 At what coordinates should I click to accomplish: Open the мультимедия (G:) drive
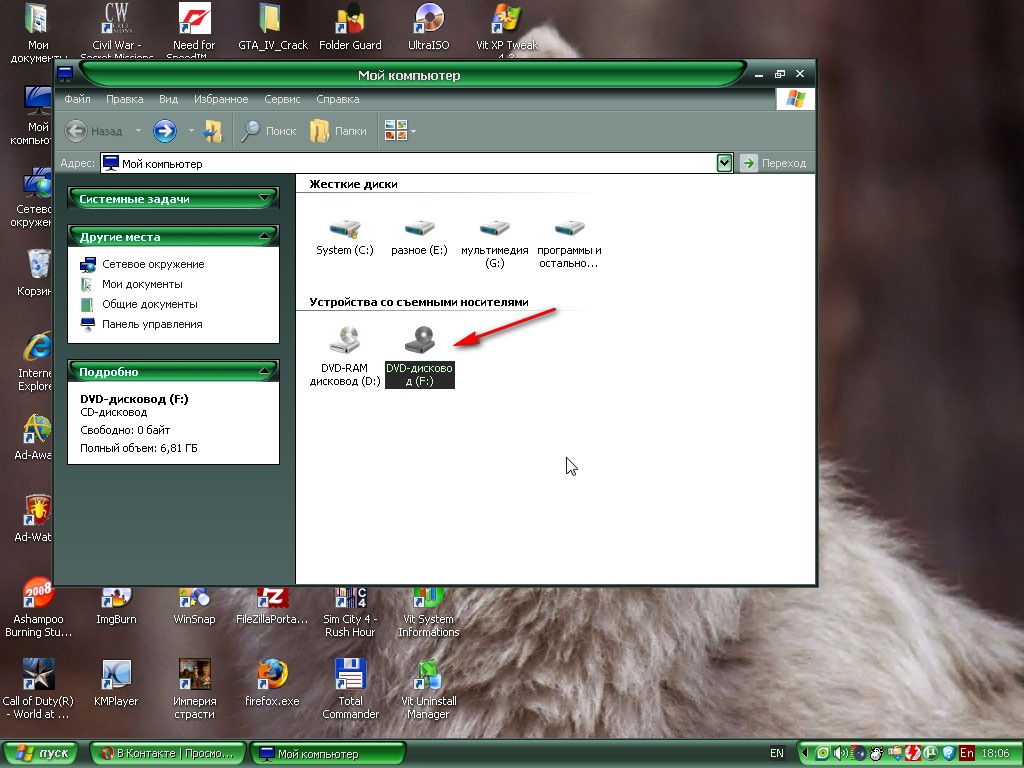(494, 244)
